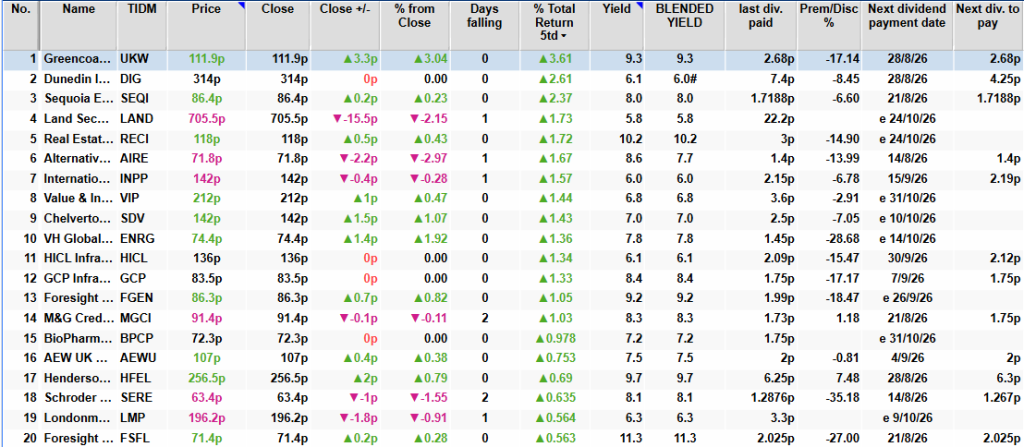This screenshot has width=1024, height=447.
Task: Select the Value & In... row name
Action: (77, 198)
